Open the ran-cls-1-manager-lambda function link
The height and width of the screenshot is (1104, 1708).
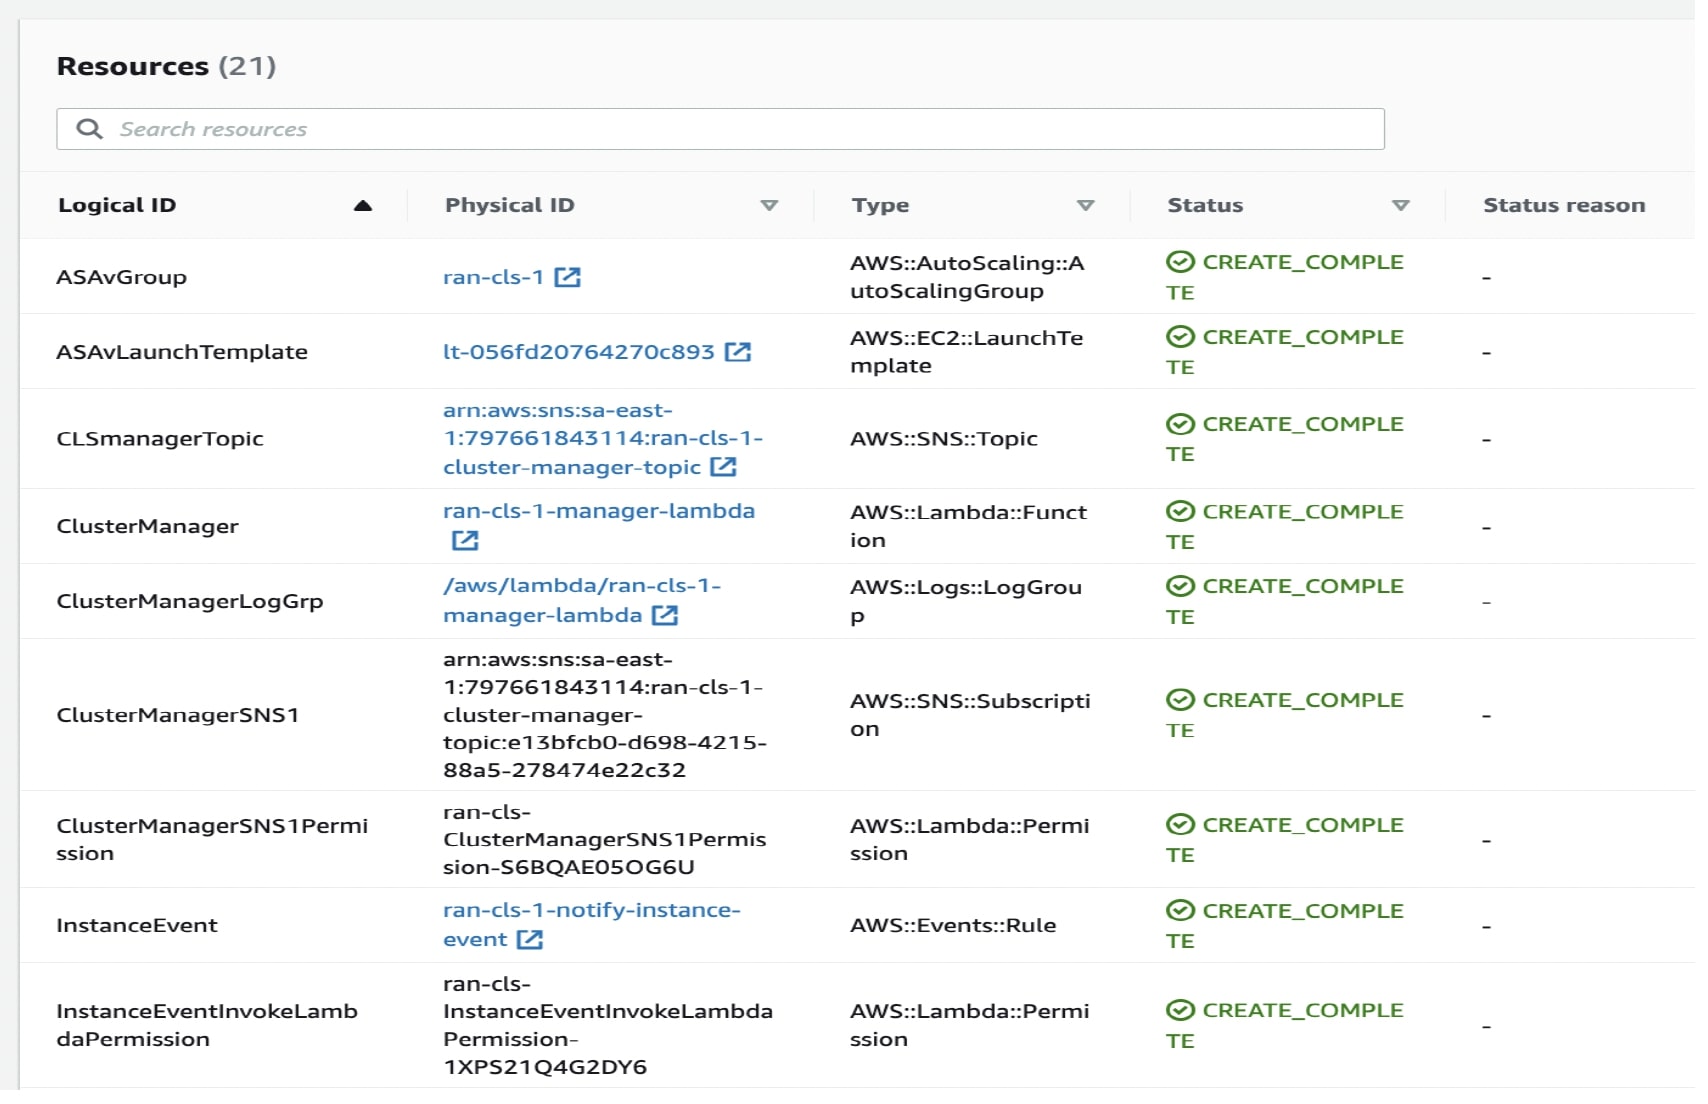coord(599,511)
